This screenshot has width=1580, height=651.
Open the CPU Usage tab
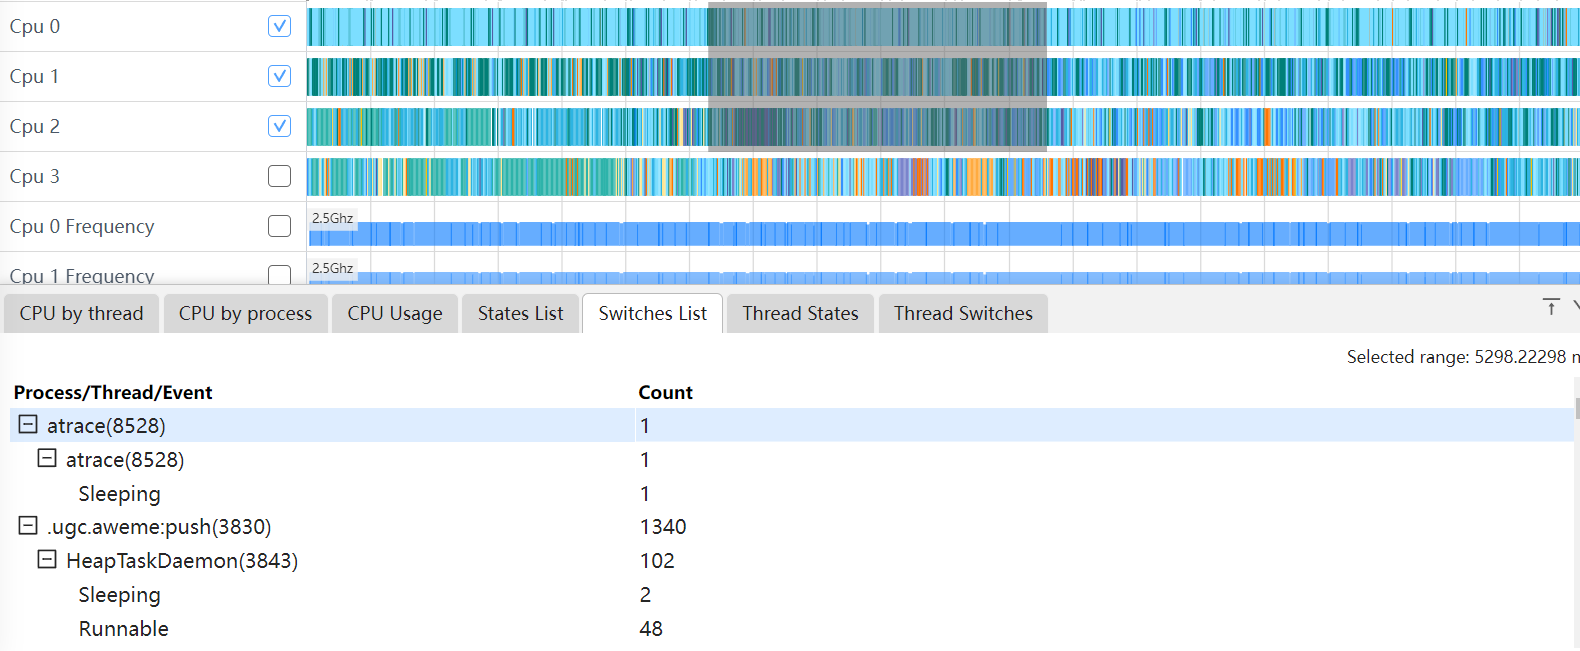click(394, 314)
